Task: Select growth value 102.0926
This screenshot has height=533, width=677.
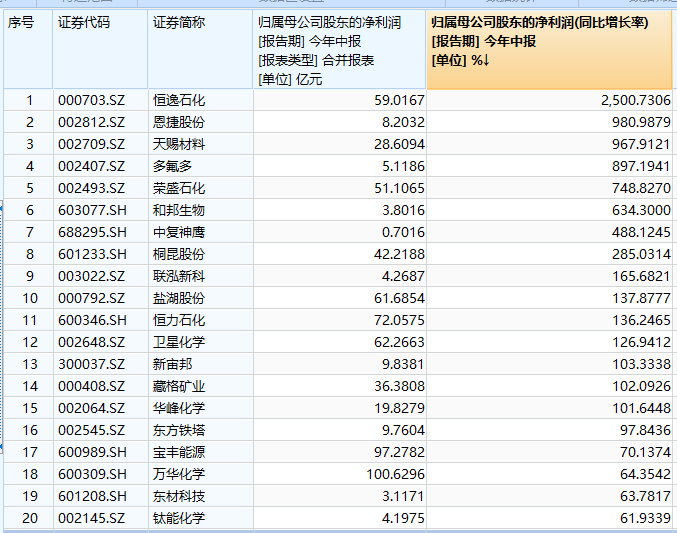Action: pos(549,387)
